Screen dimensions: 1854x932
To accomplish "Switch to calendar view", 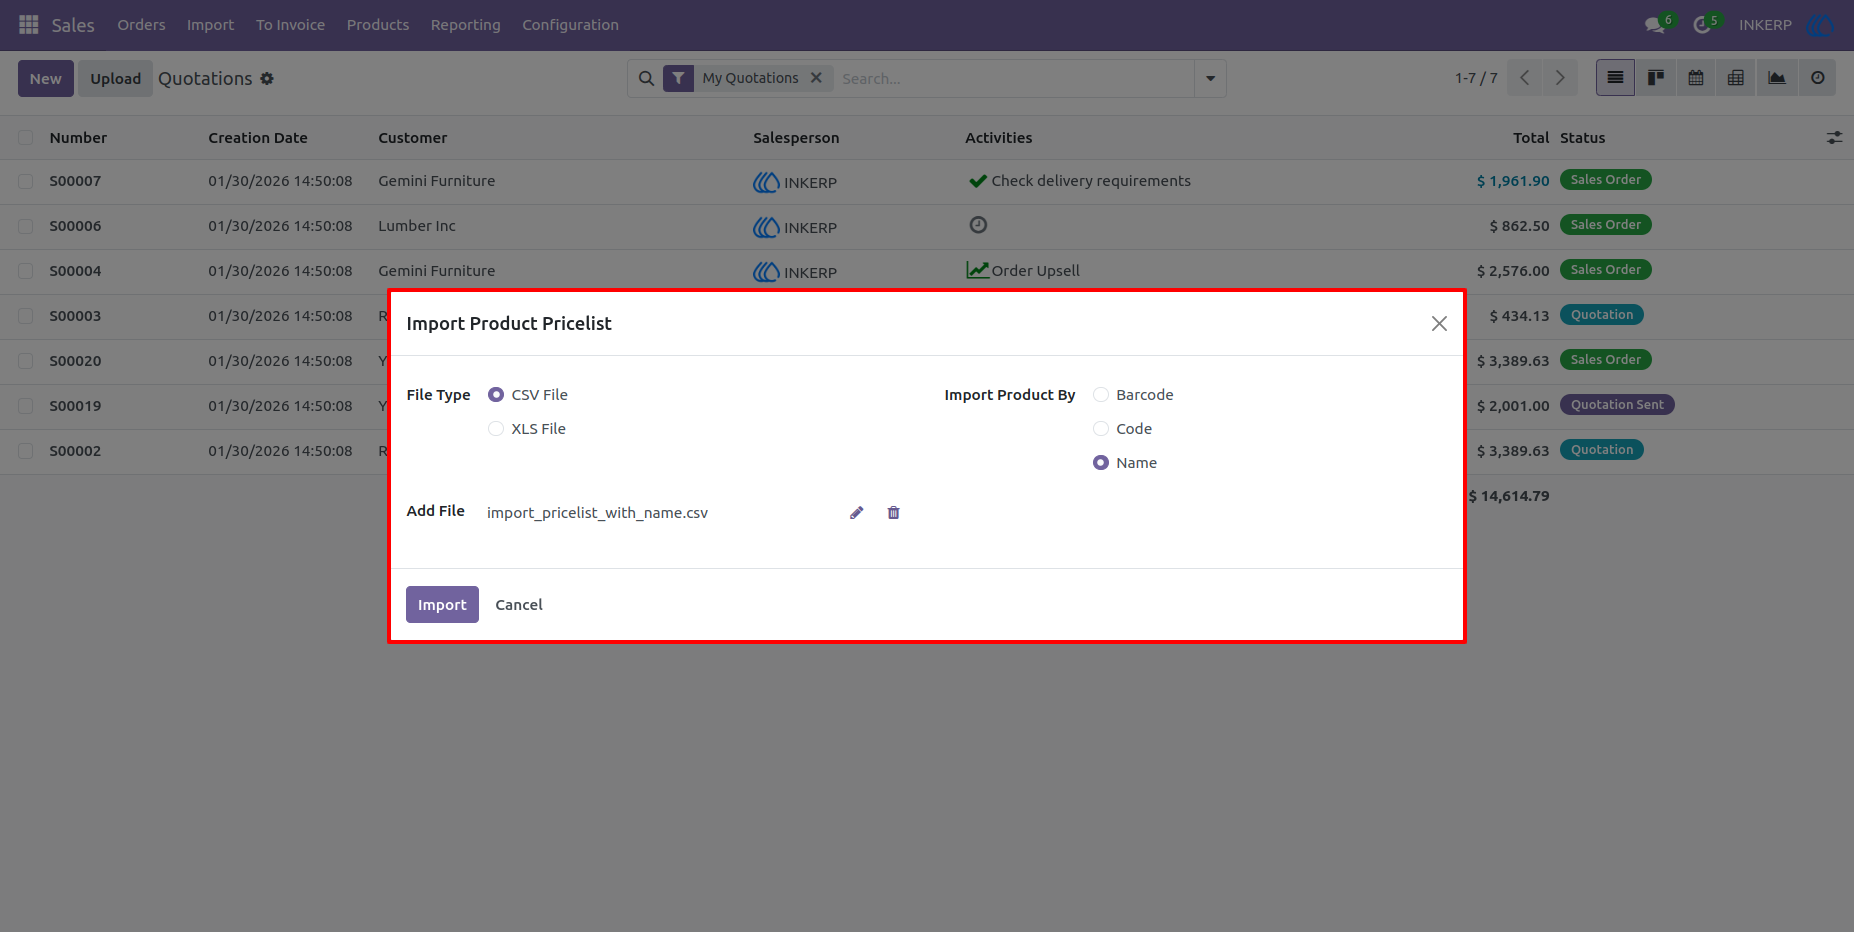I will click(1696, 78).
